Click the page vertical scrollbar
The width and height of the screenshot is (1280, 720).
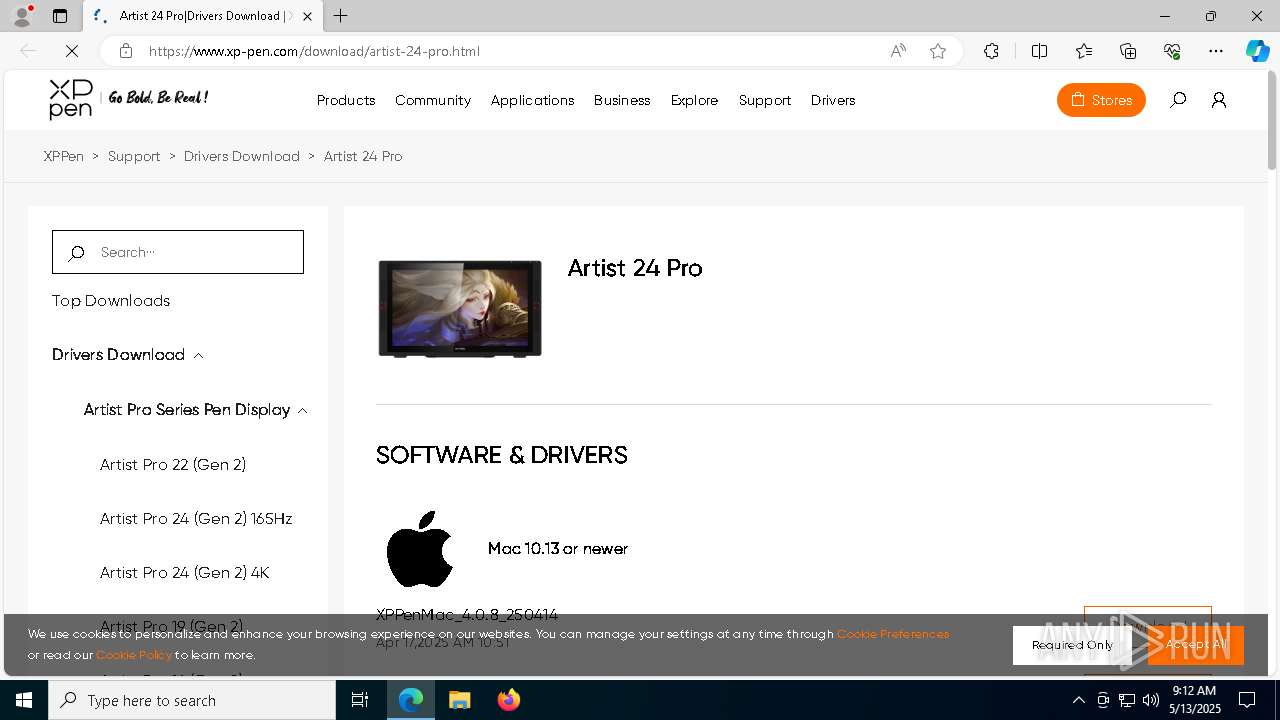pos(1272,120)
